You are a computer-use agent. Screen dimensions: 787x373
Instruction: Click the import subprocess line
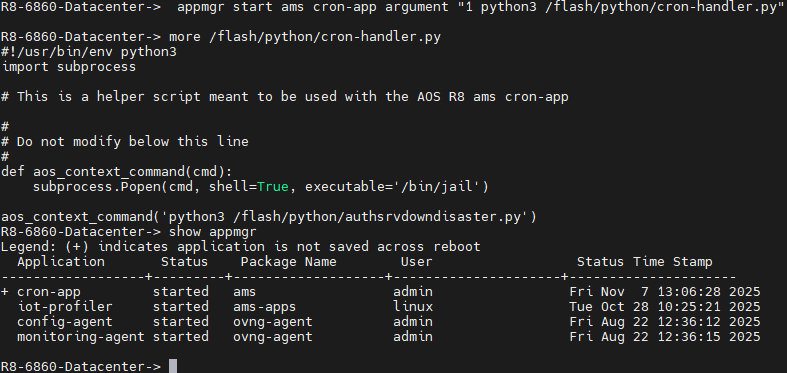(69, 67)
